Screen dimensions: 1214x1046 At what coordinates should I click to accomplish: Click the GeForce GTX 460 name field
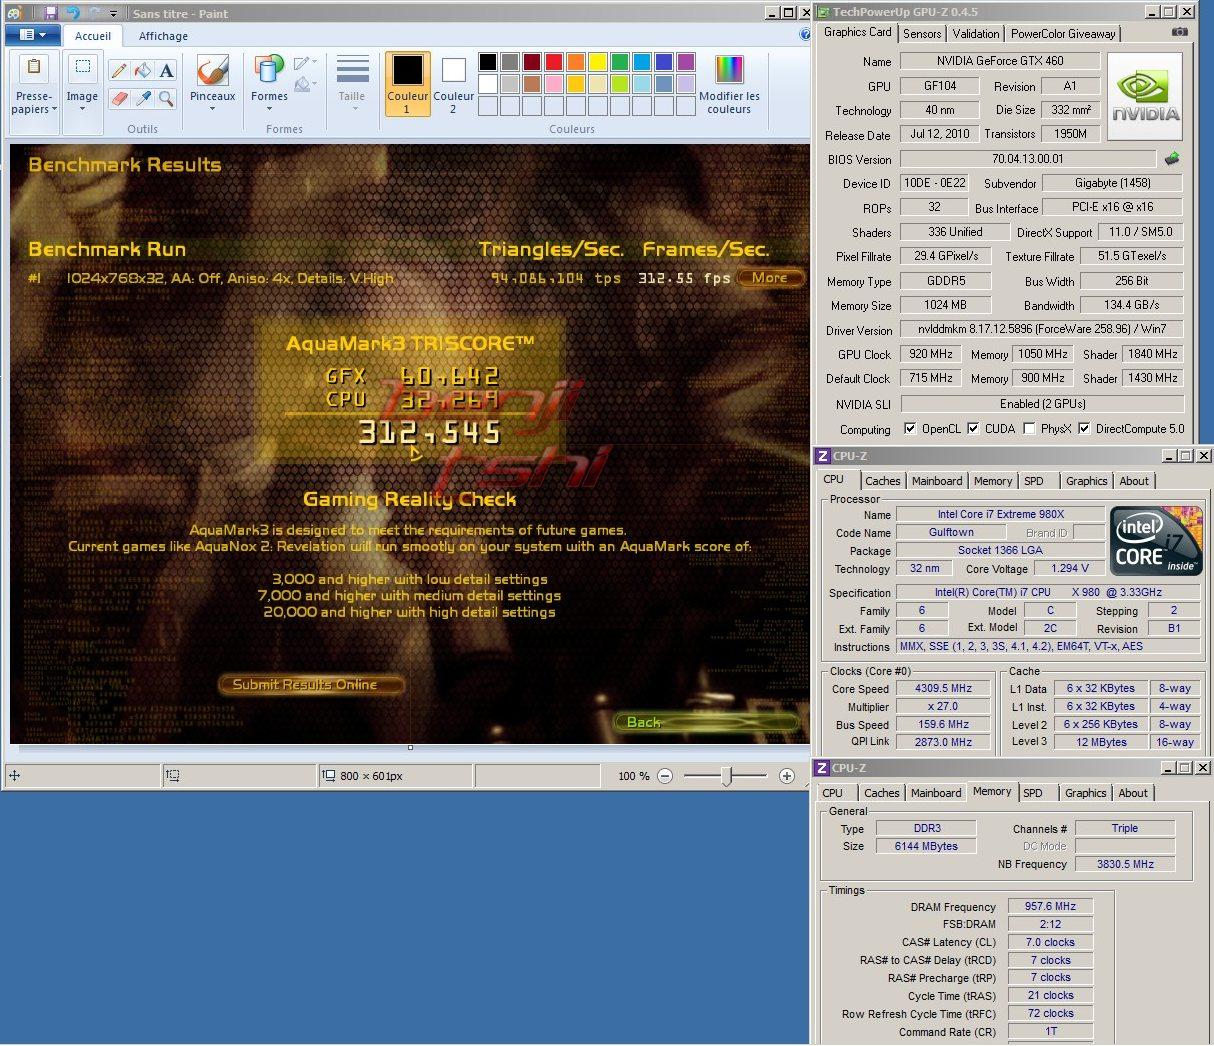click(999, 61)
